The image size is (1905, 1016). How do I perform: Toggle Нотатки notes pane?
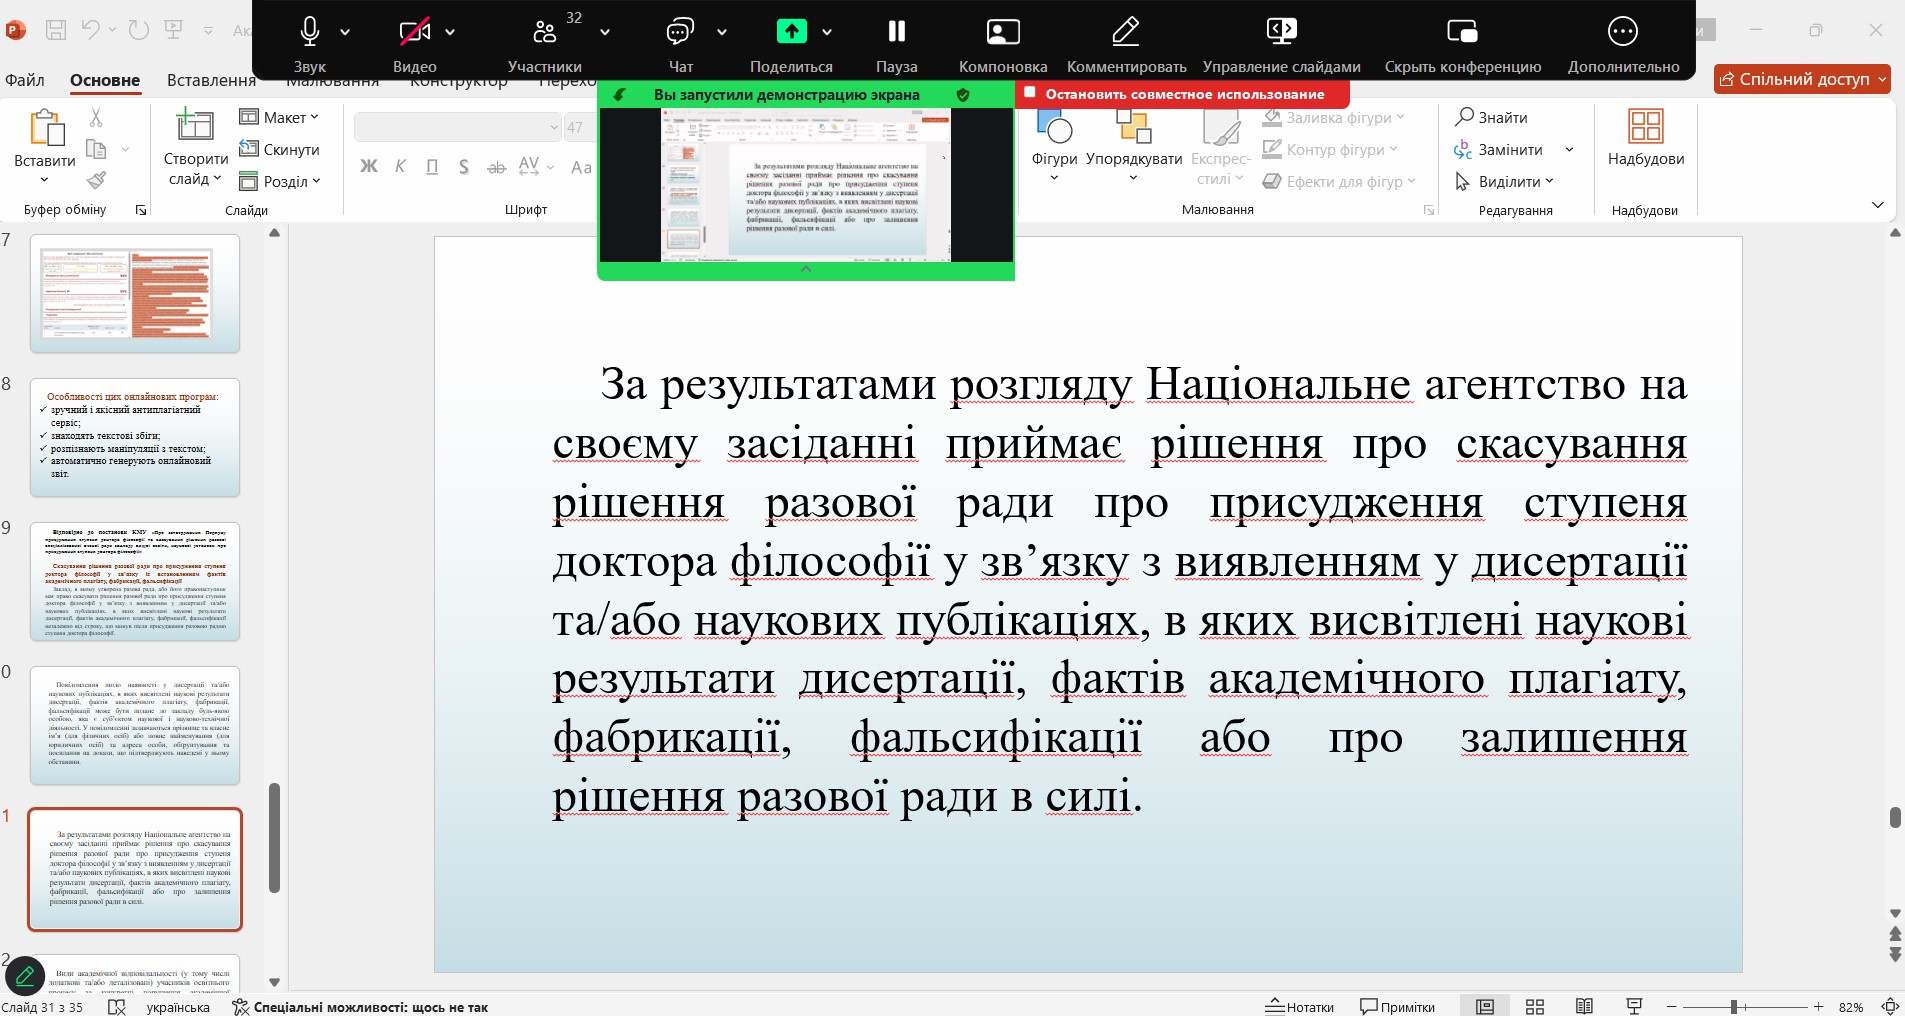click(x=1300, y=1006)
